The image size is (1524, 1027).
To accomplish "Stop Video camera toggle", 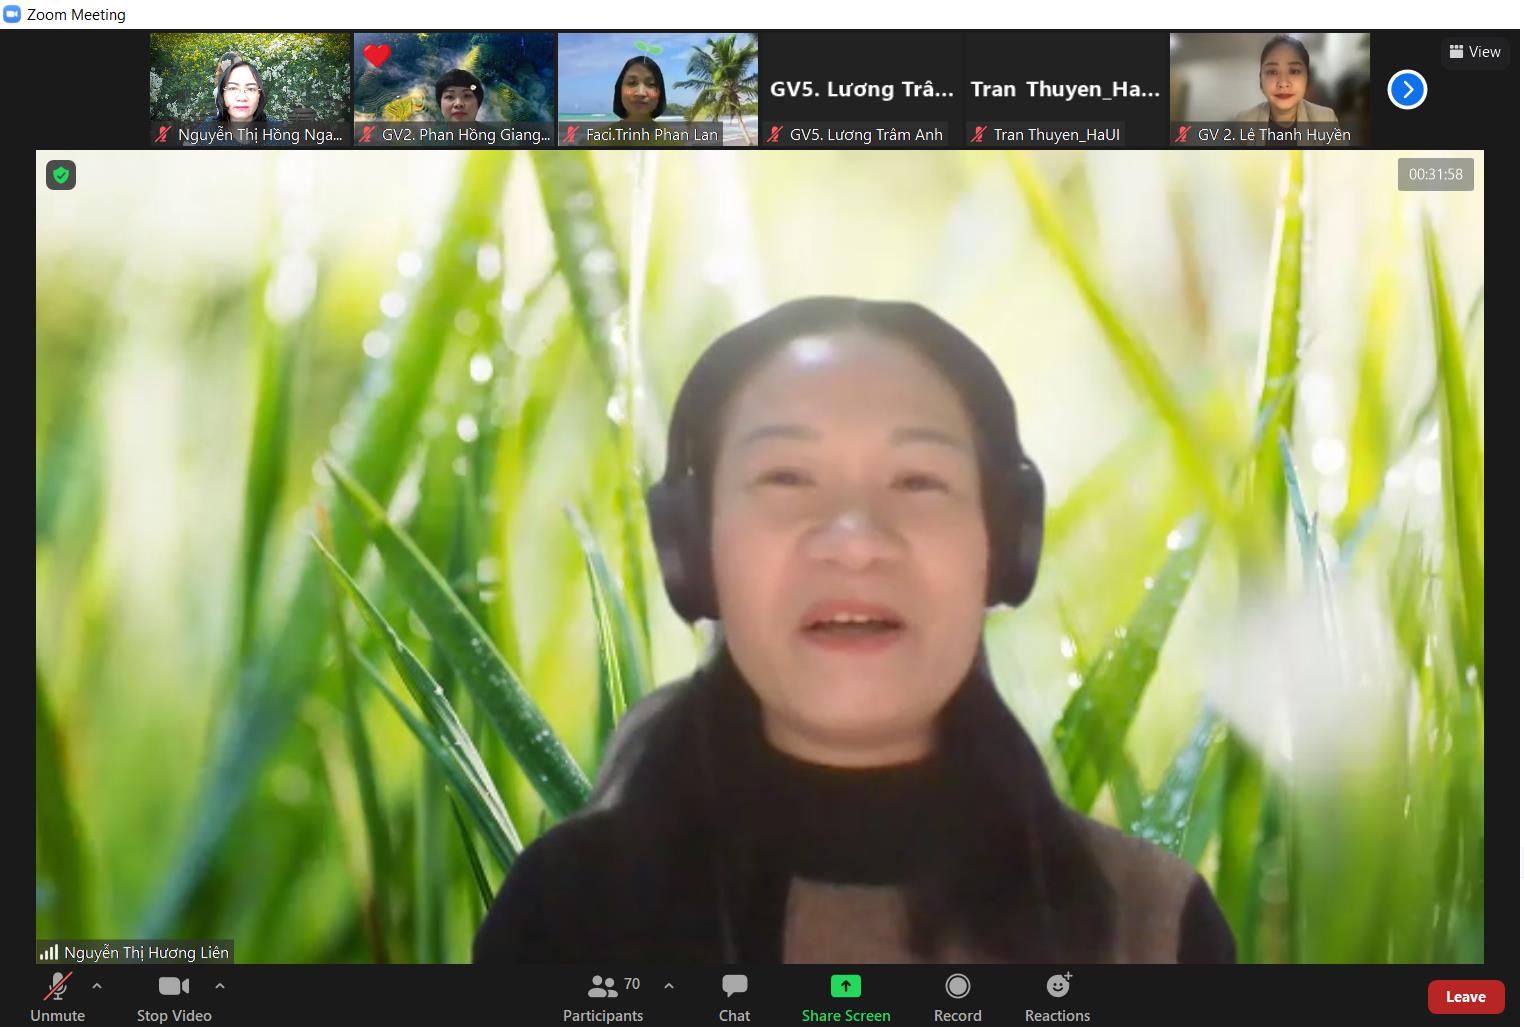I will pos(173,986).
